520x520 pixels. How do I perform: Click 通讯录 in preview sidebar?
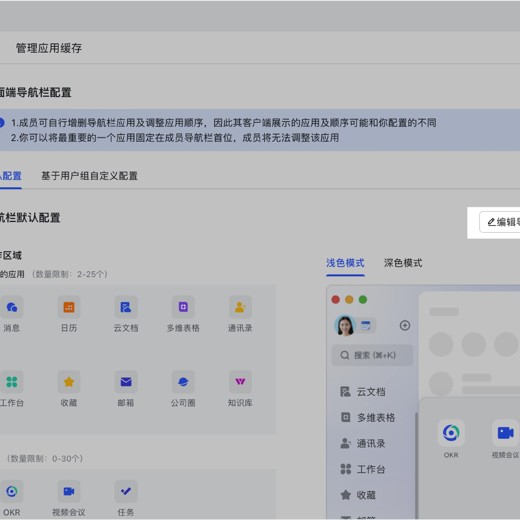(x=363, y=443)
